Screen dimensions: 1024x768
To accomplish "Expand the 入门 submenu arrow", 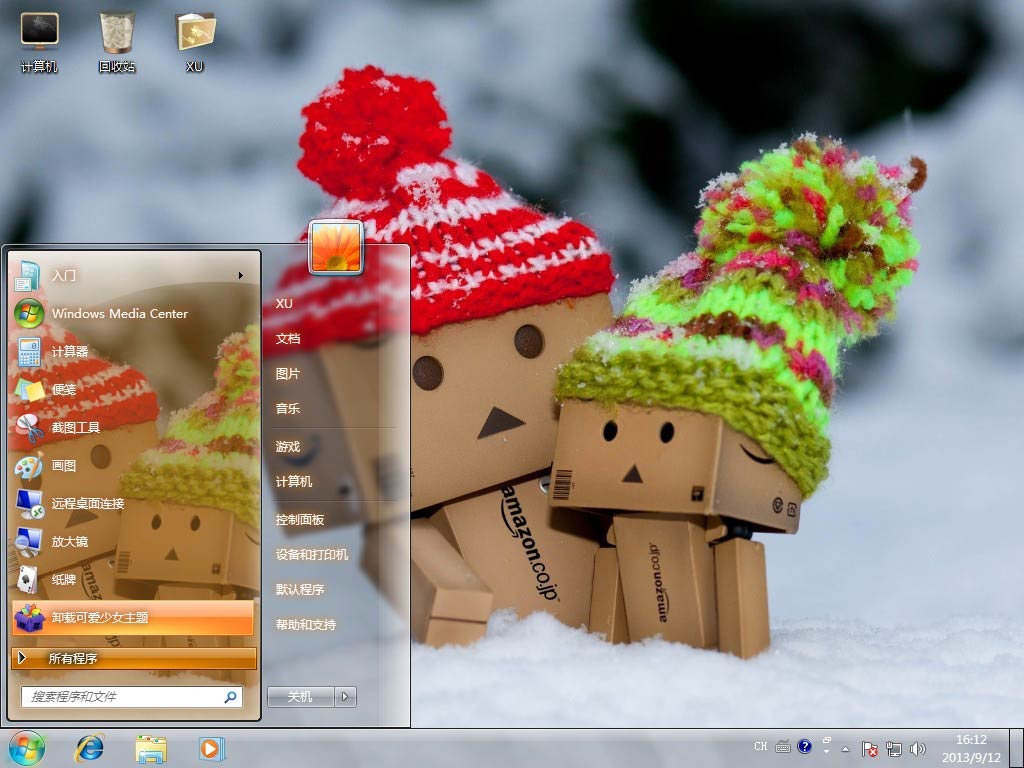I will (240, 275).
